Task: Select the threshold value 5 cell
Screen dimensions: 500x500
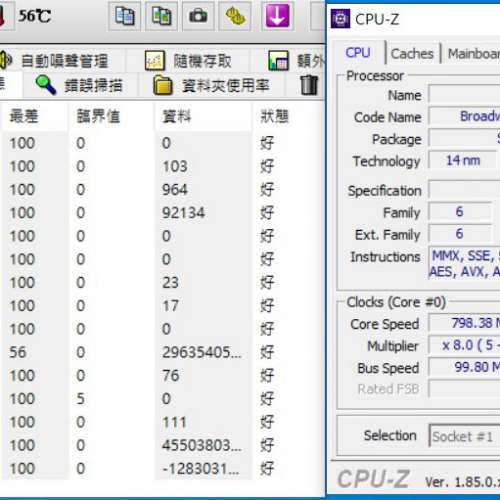Action: 80,399
